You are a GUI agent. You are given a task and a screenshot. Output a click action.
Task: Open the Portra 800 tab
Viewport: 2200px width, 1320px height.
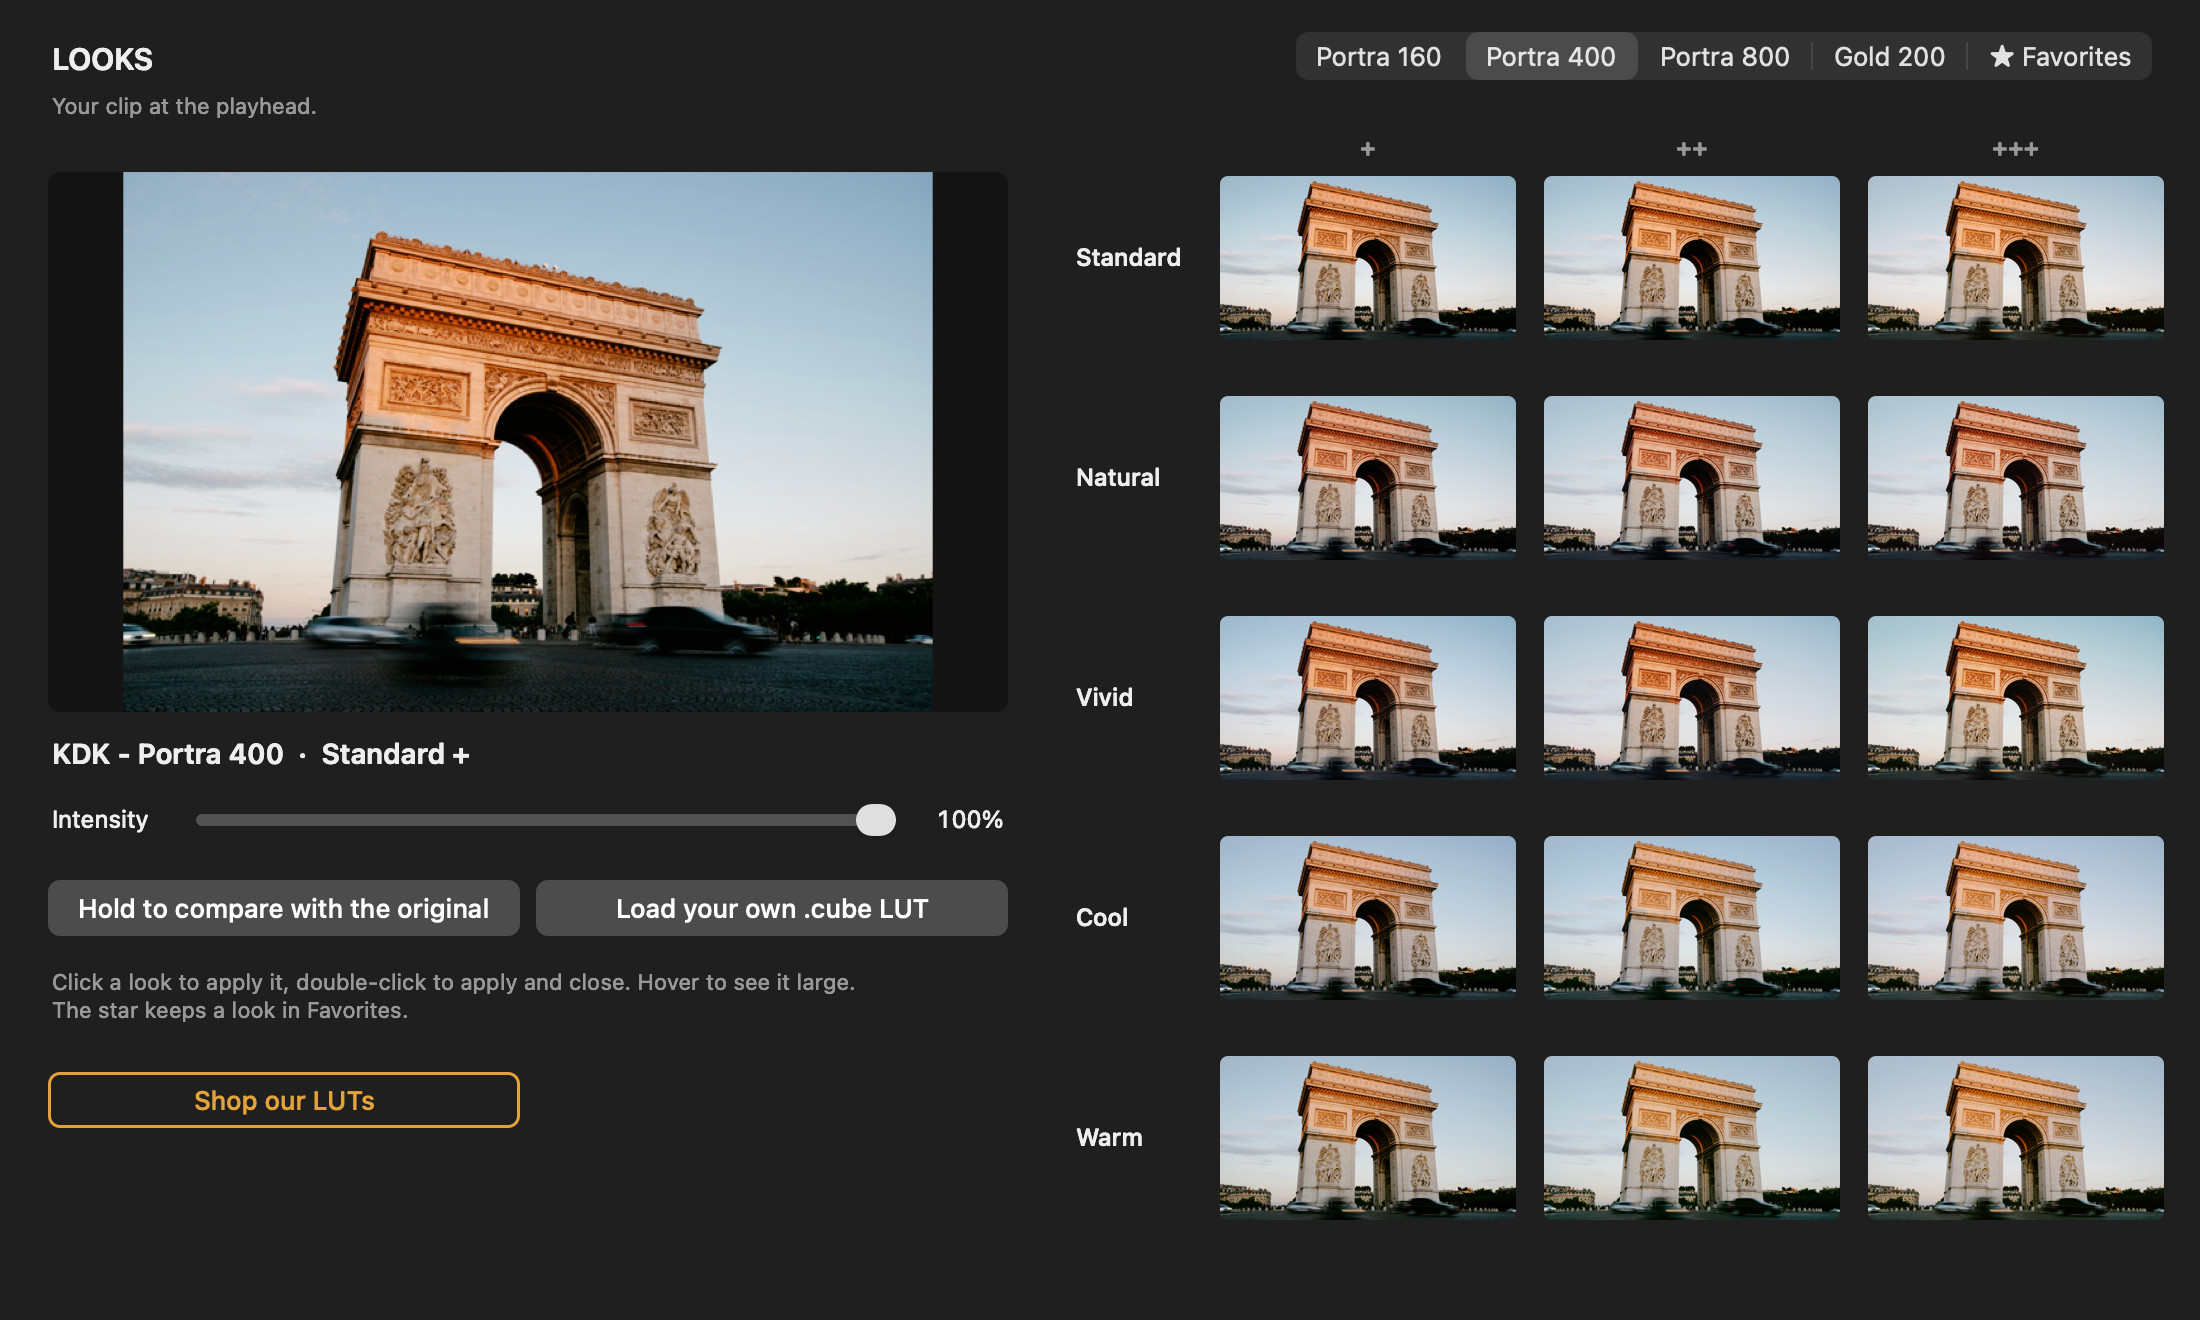[1725, 57]
